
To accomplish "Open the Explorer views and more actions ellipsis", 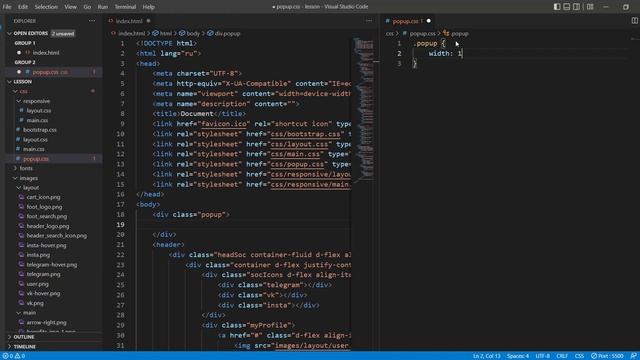I will [x=92, y=21].
